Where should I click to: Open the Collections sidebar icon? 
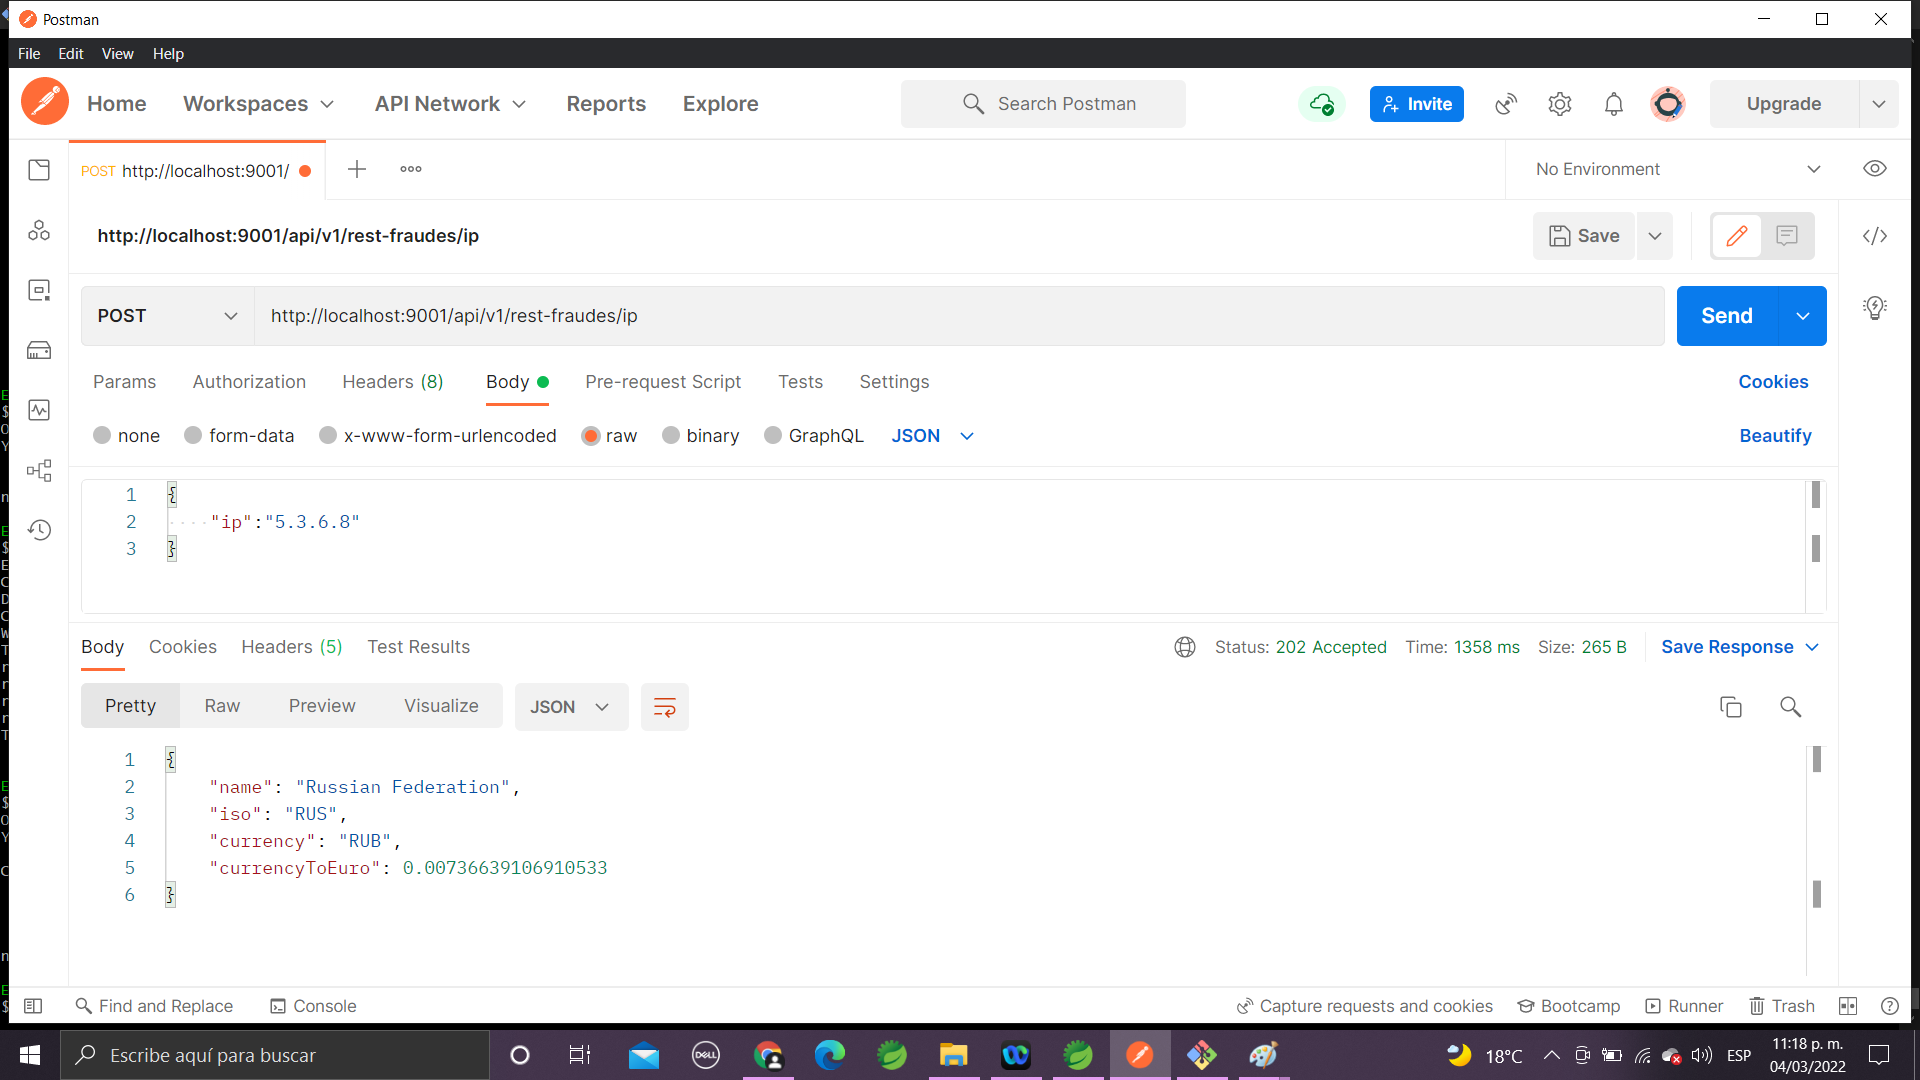[x=39, y=170]
